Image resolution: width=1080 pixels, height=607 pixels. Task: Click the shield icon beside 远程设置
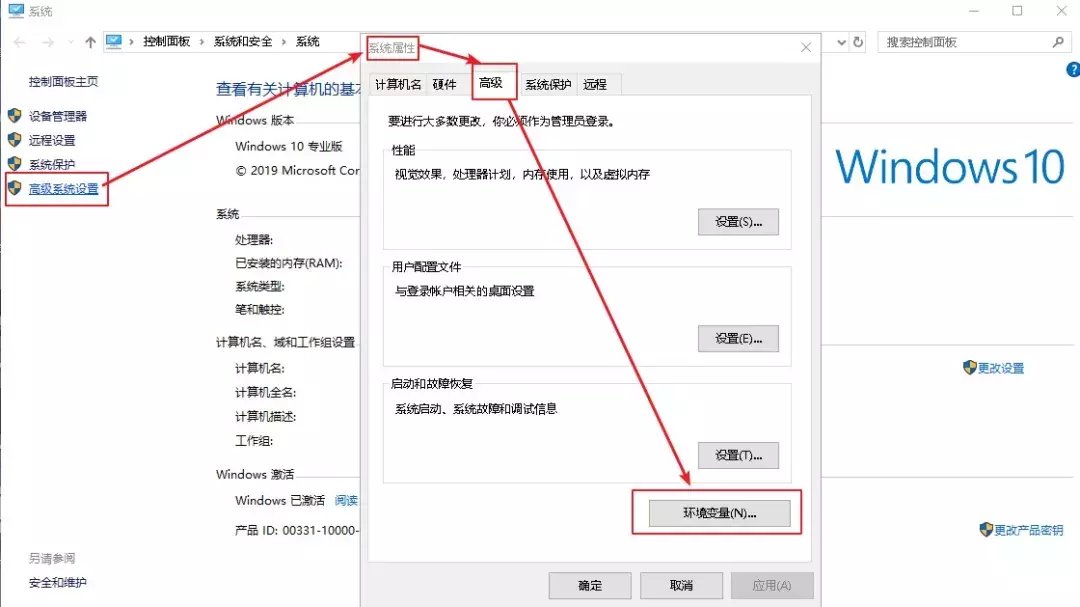coord(14,140)
